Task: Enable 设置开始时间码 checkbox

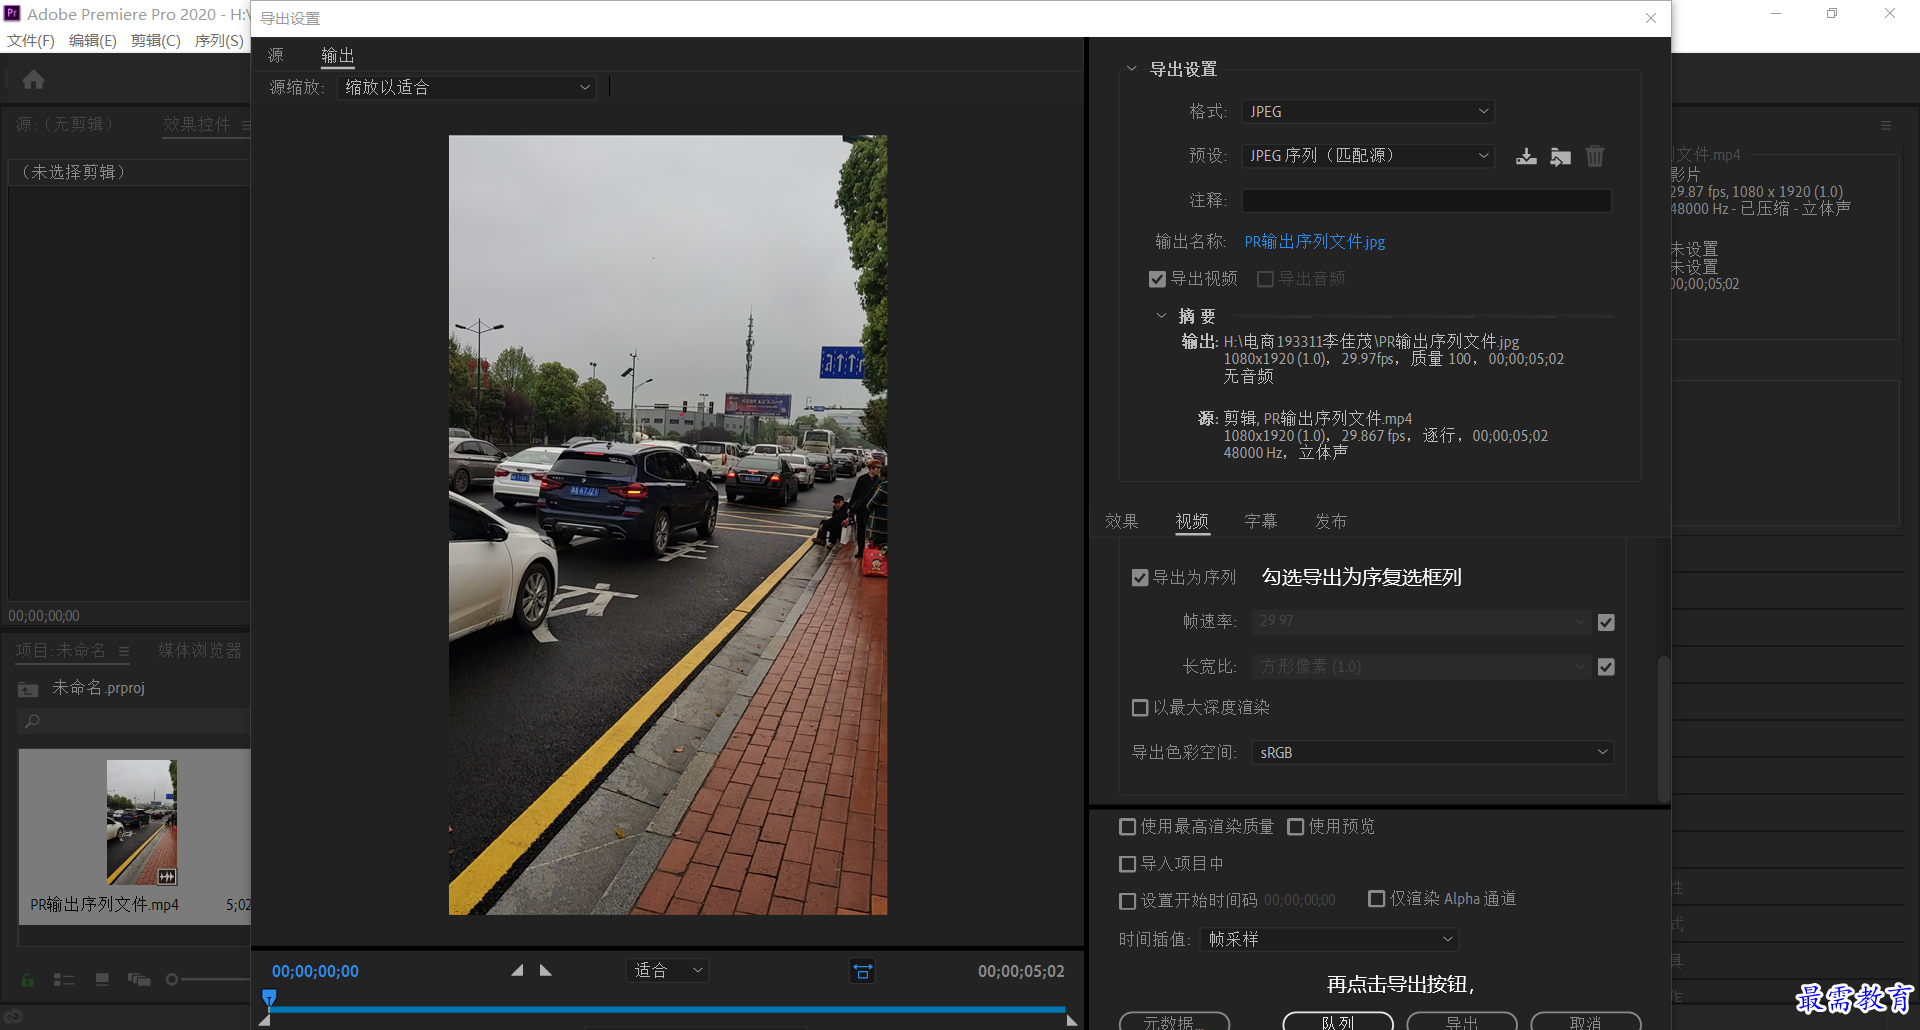Action: (1127, 901)
